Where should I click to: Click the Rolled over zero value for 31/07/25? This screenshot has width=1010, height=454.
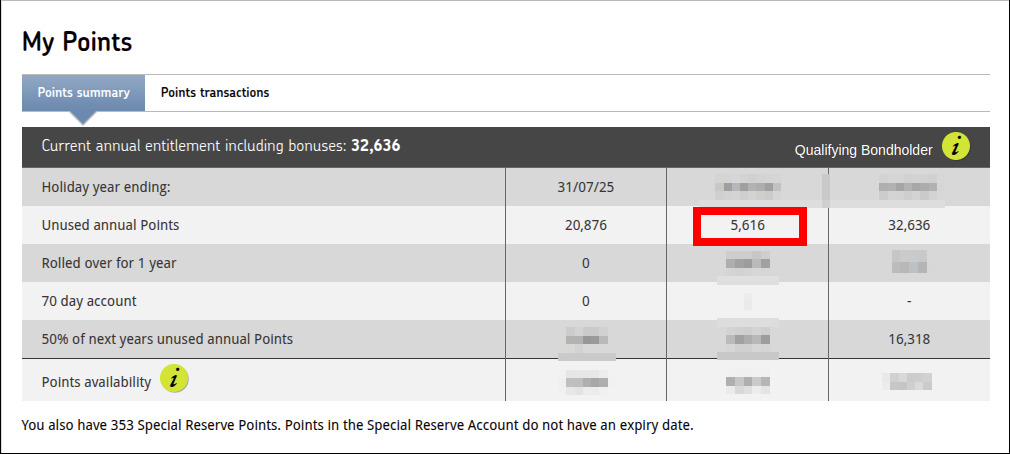coord(586,263)
